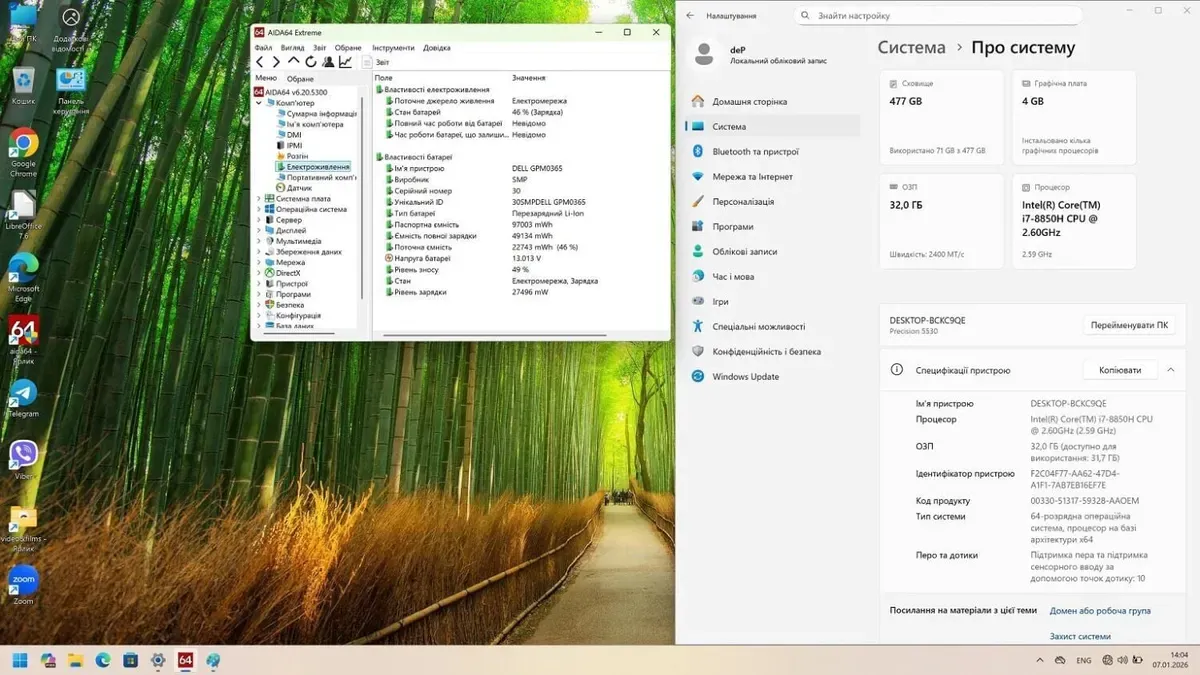The width and height of the screenshot is (1200, 675).
Task: Go up one level with AIDA64 Up arrow
Action: (294, 62)
